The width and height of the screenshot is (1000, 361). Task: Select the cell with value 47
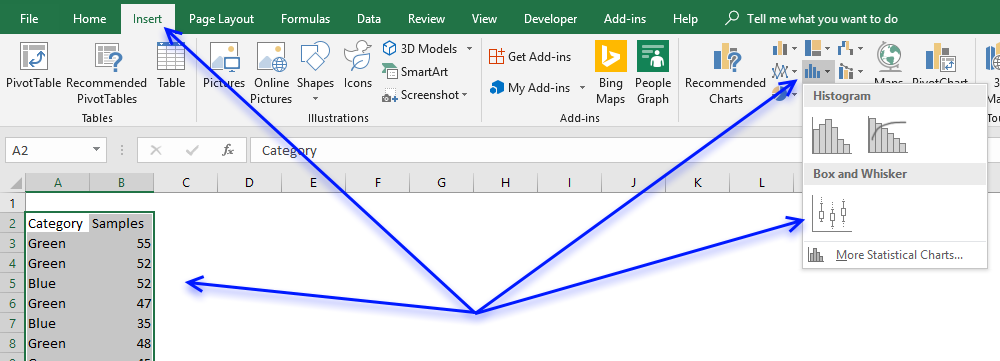pos(121,304)
